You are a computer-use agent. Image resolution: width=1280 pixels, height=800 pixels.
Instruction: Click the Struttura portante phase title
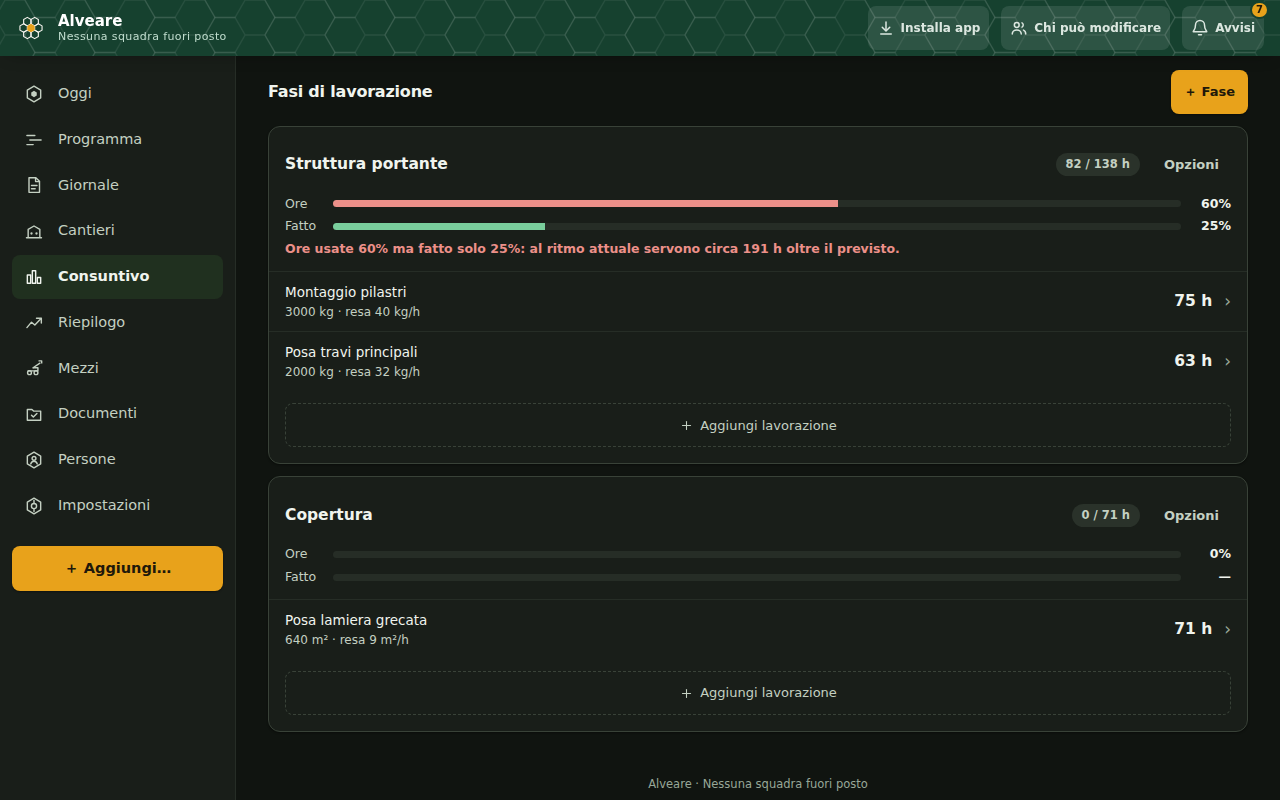pos(366,164)
